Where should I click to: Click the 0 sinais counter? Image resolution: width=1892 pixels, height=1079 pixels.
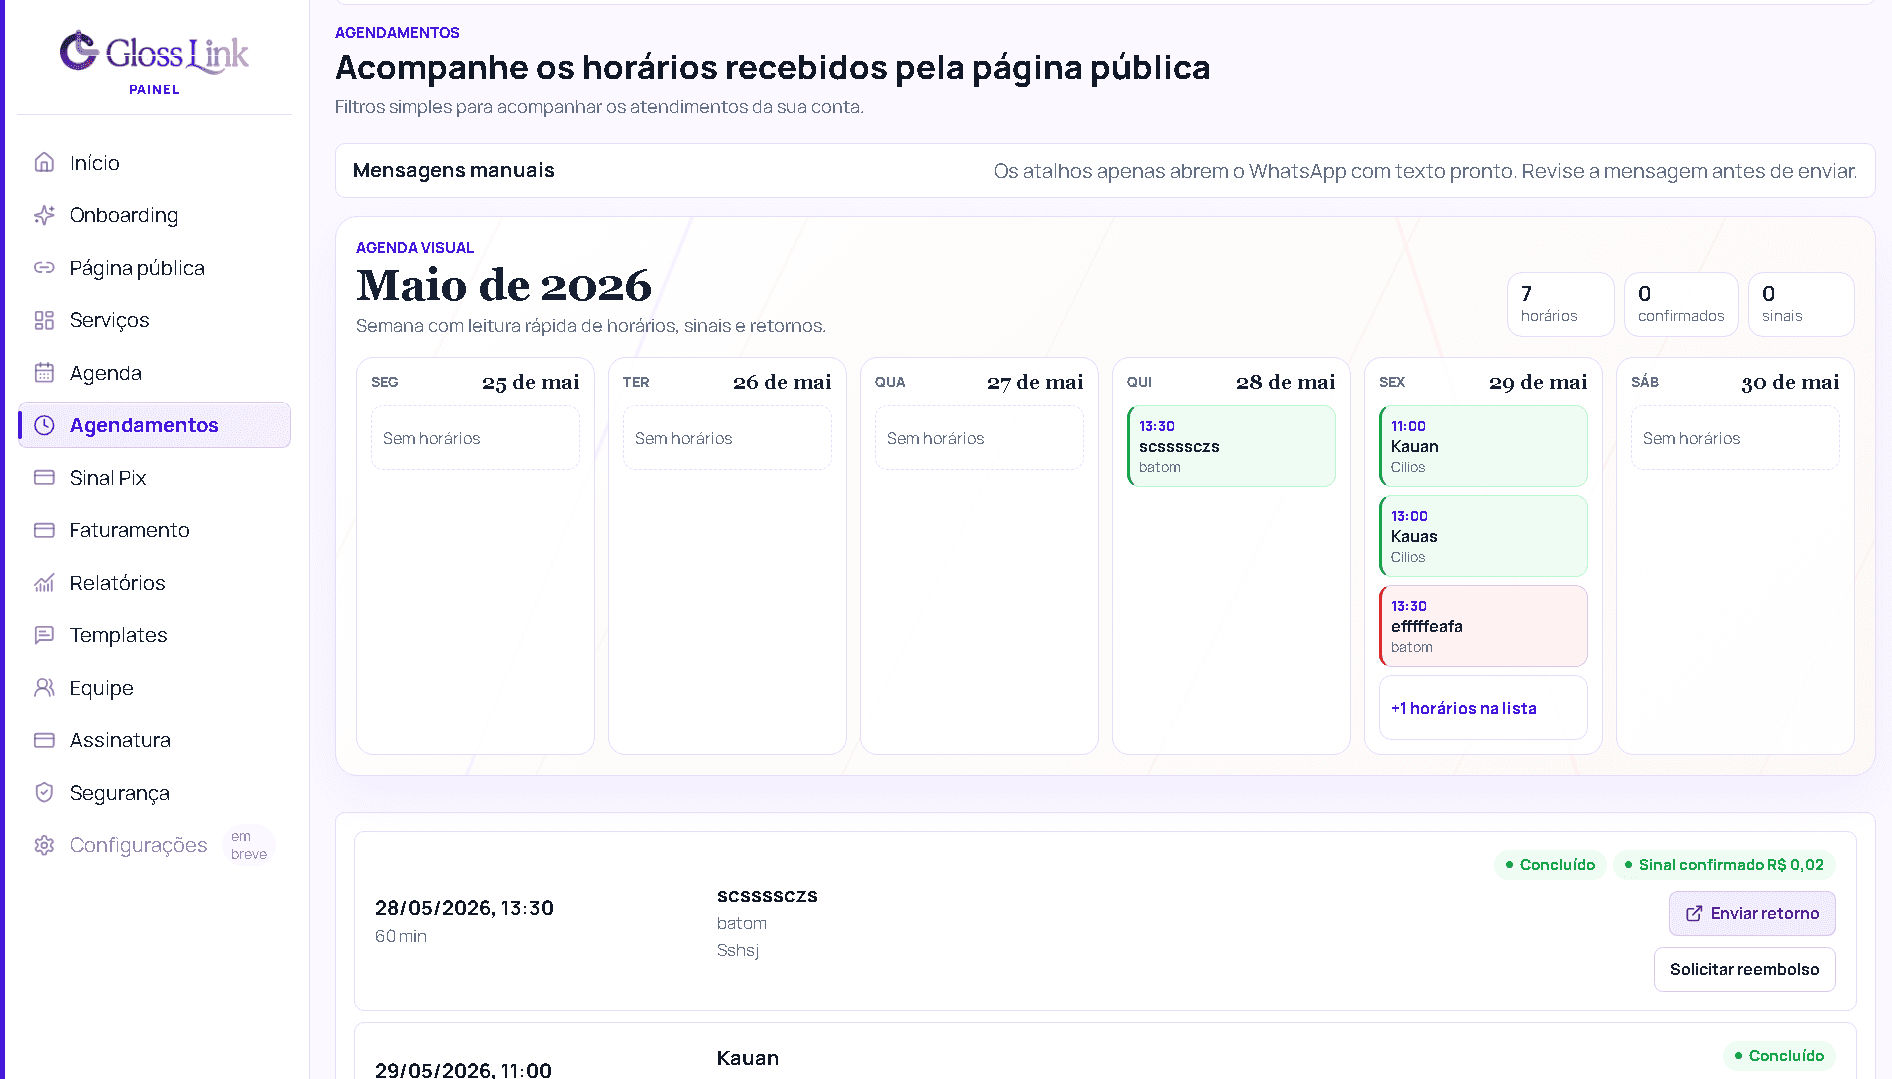[1801, 304]
